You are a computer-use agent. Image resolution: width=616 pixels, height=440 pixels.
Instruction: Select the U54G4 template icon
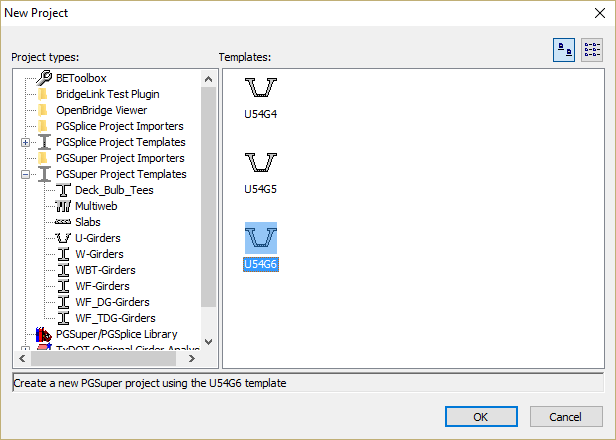(x=260, y=88)
